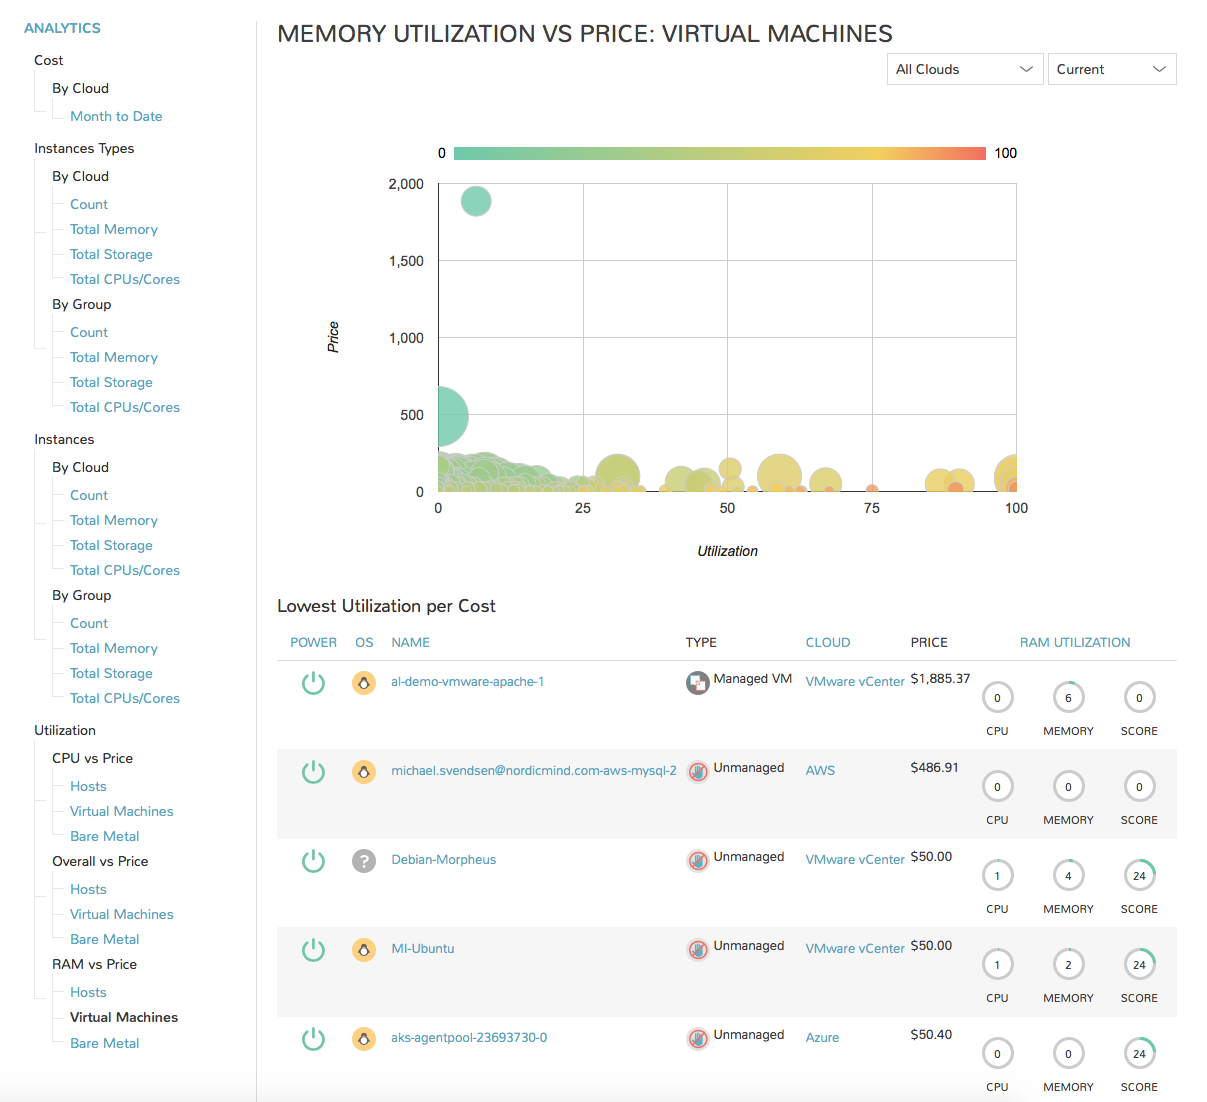Click power icon for al-demo-vmware-apache-1
Screen dimensions: 1207x1102
click(x=313, y=683)
